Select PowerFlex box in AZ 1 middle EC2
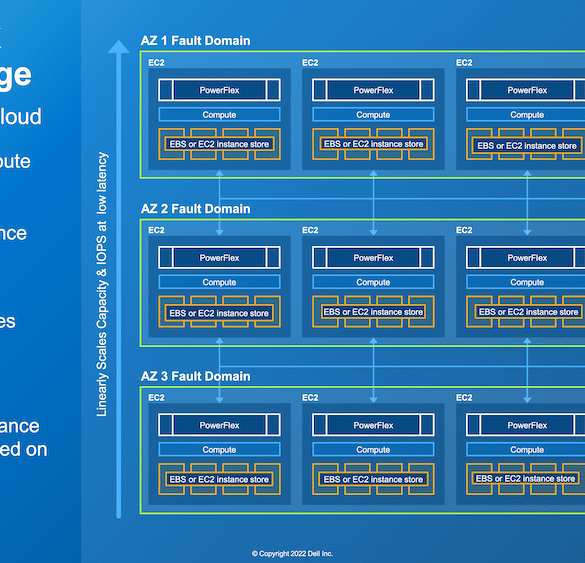Image resolution: width=585 pixels, height=563 pixels. (373, 90)
